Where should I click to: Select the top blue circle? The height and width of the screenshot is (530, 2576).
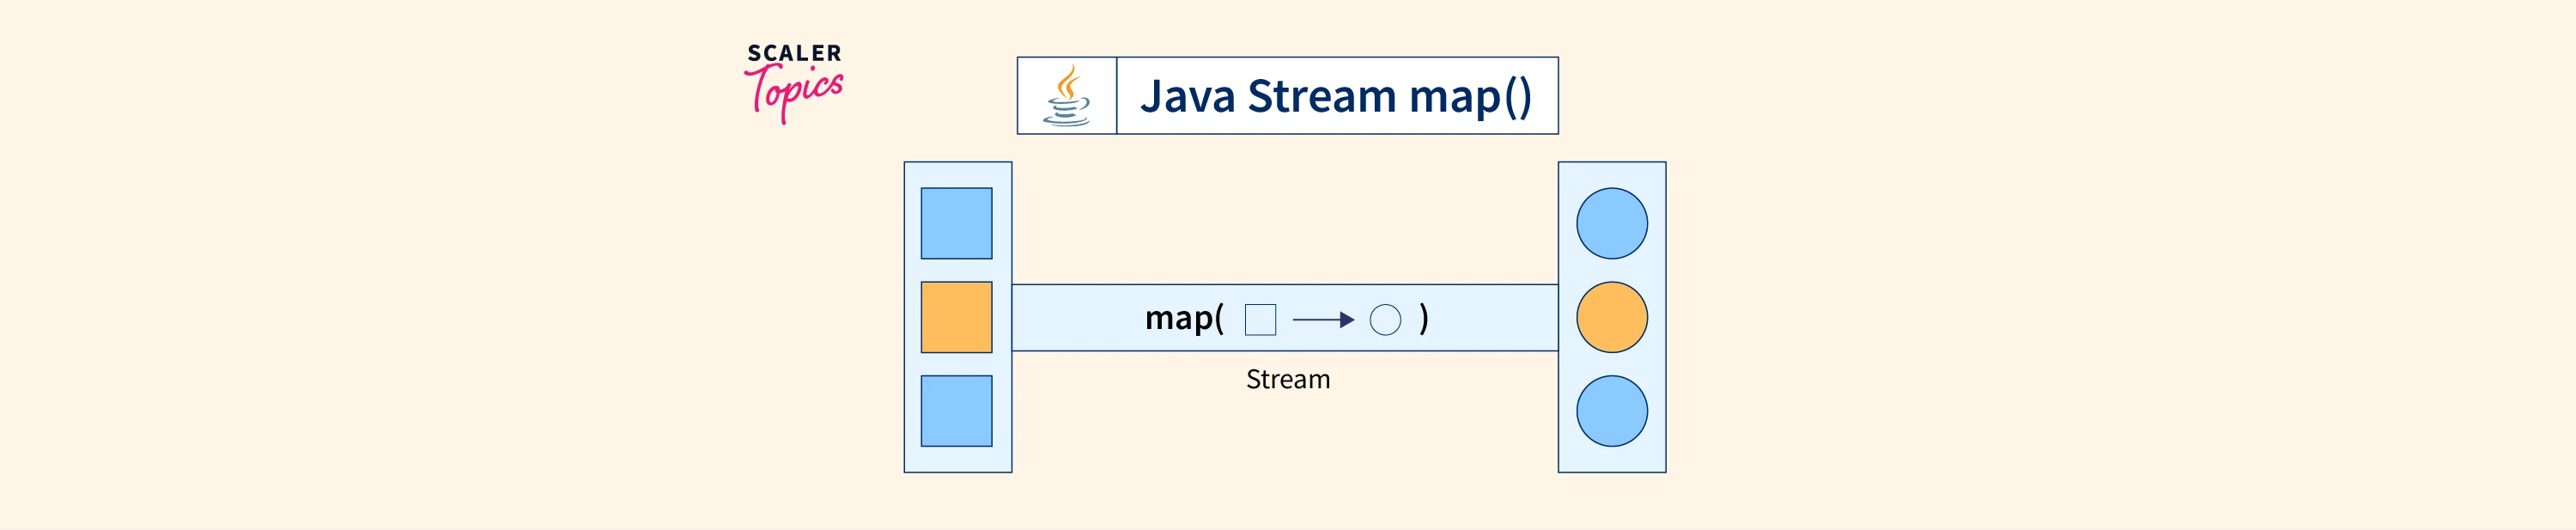[1611, 223]
